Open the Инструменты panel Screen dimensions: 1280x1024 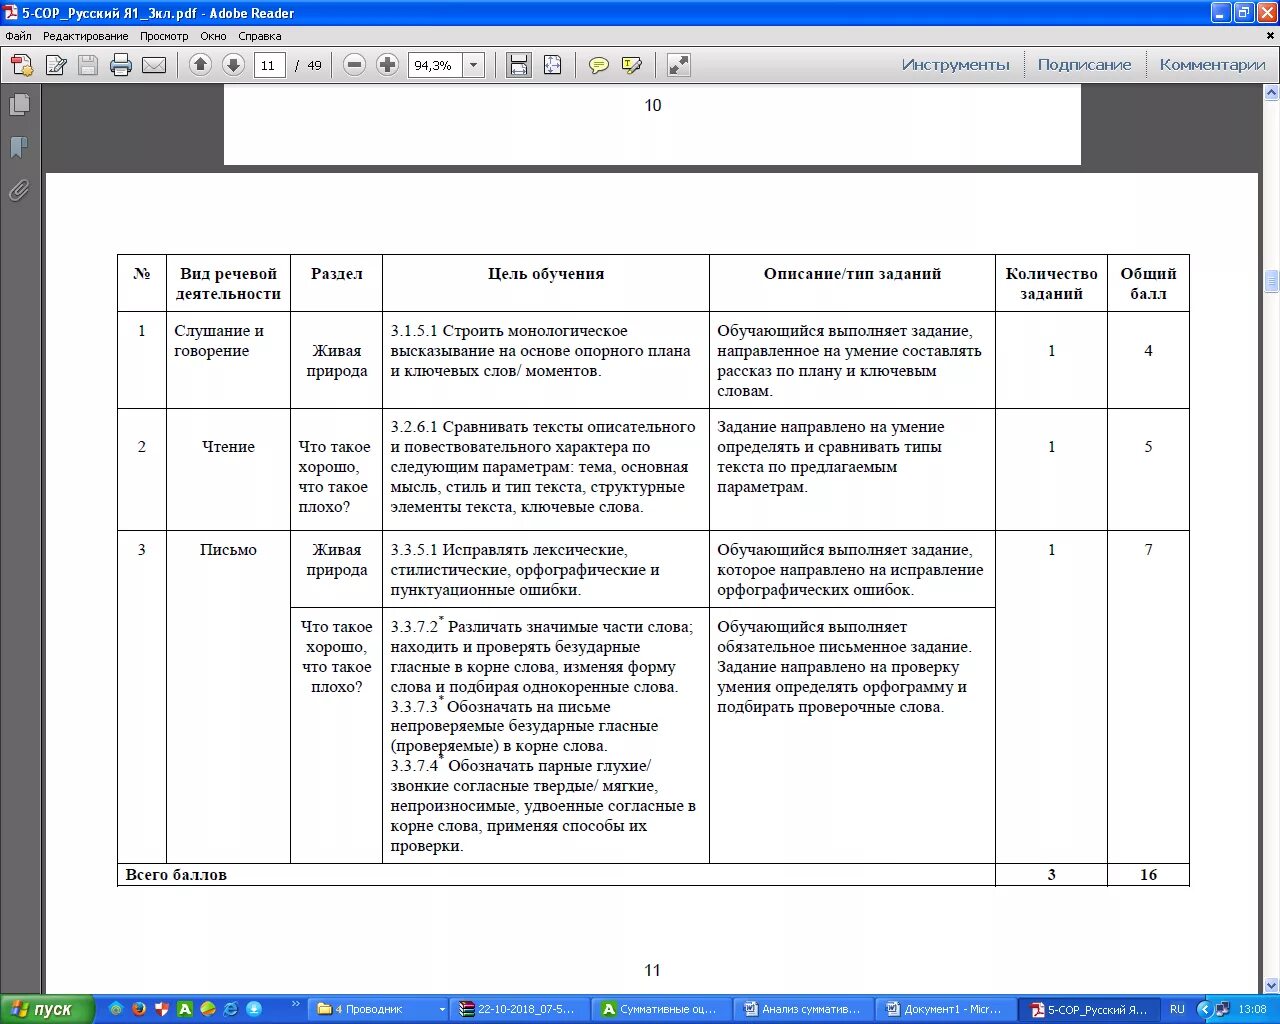[x=956, y=65]
